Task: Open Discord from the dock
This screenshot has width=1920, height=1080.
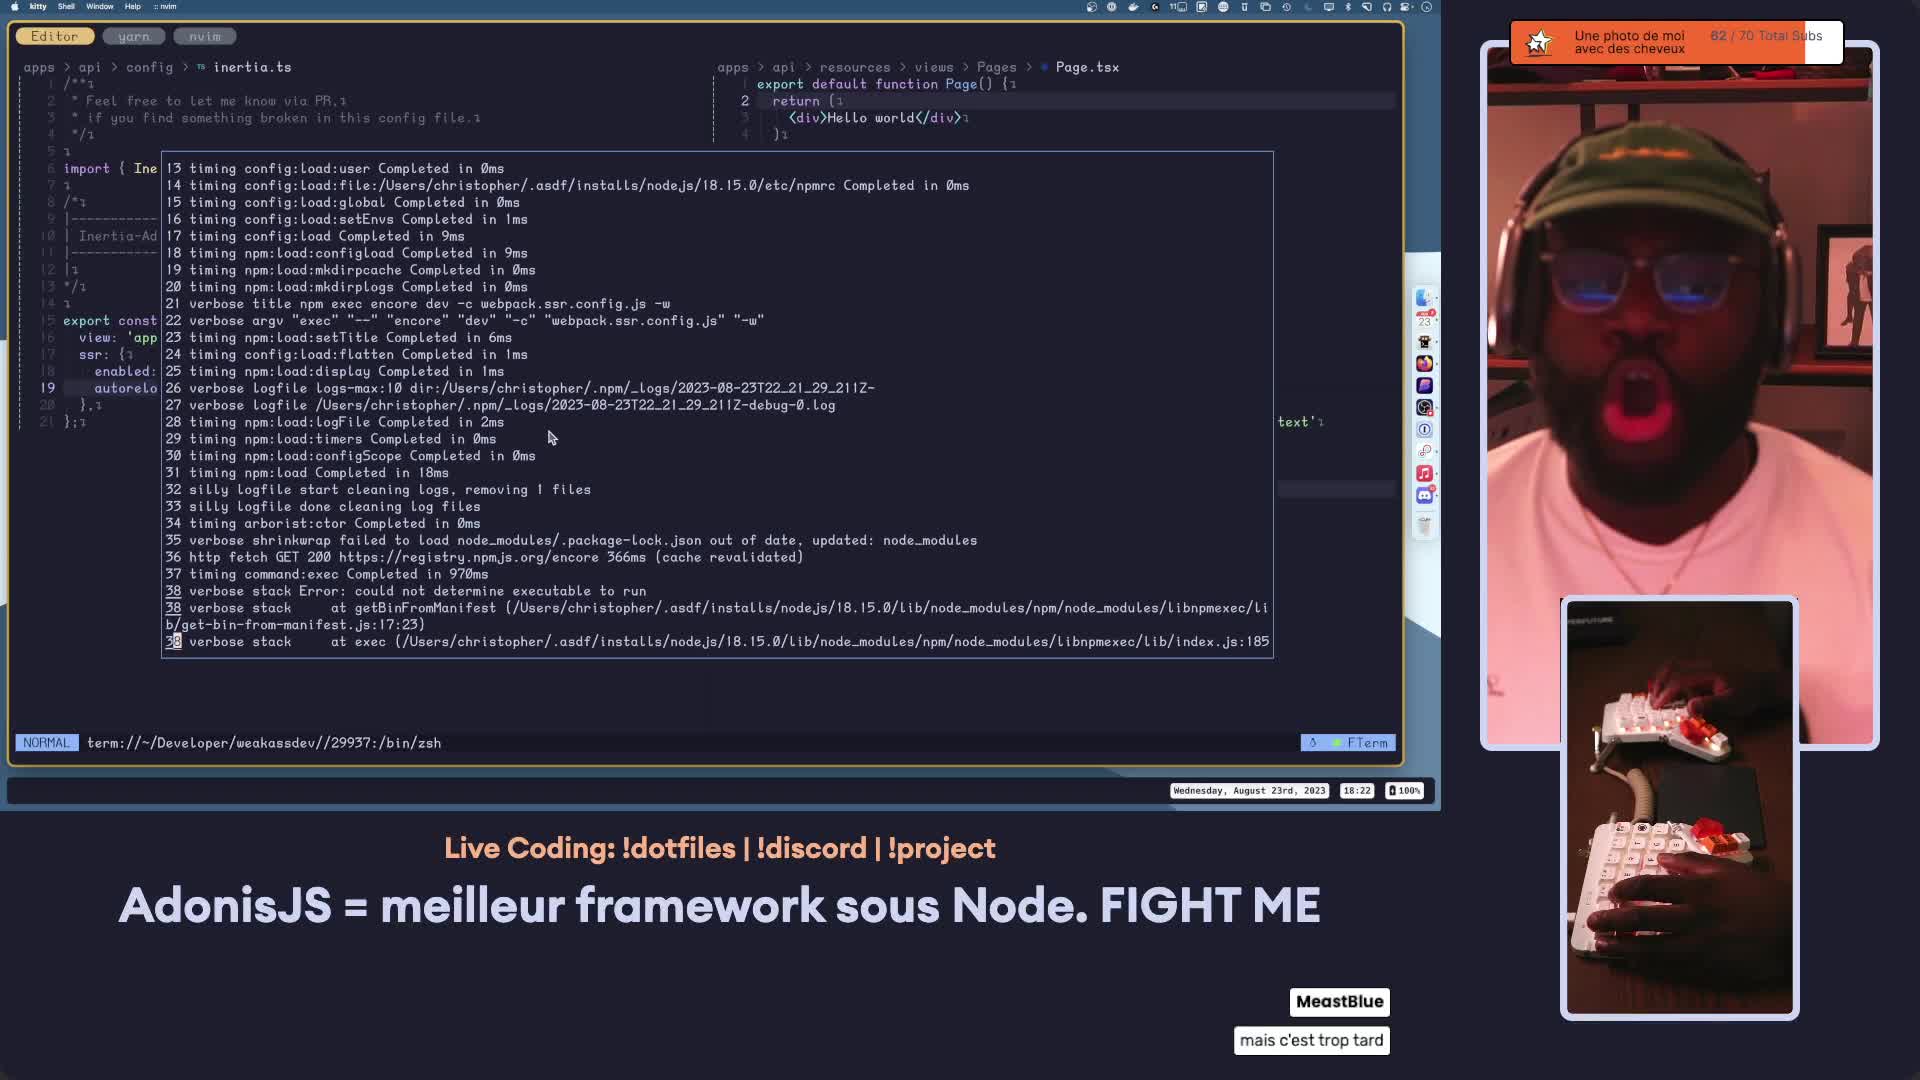Action: pos(1424,495)
